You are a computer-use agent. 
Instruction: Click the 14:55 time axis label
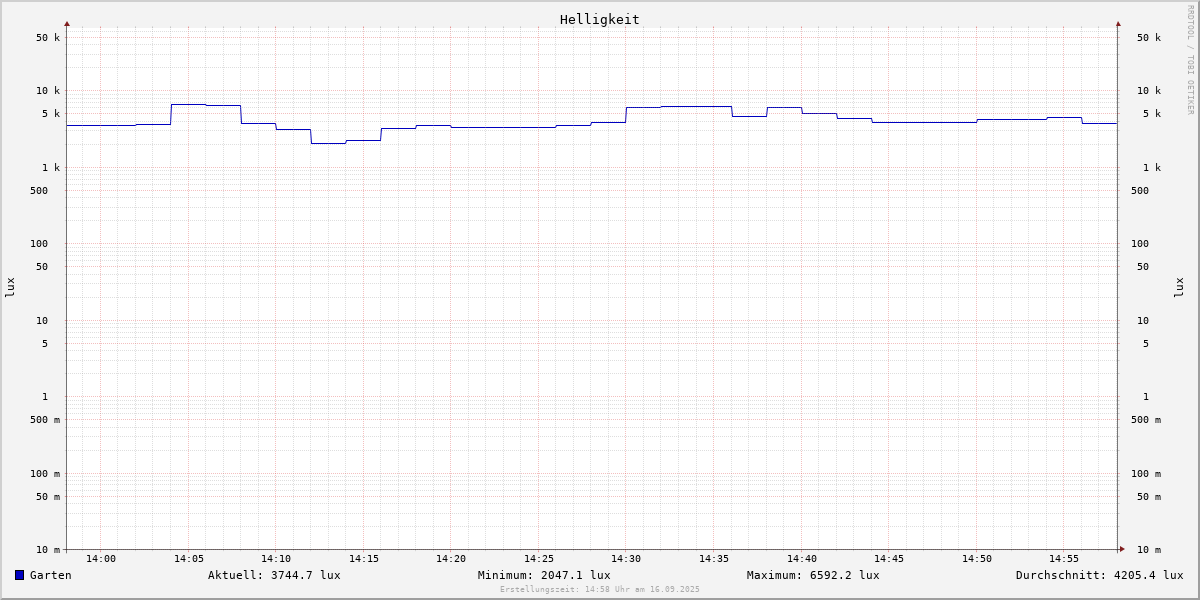pyautogui.click(x=1064, y=559)
